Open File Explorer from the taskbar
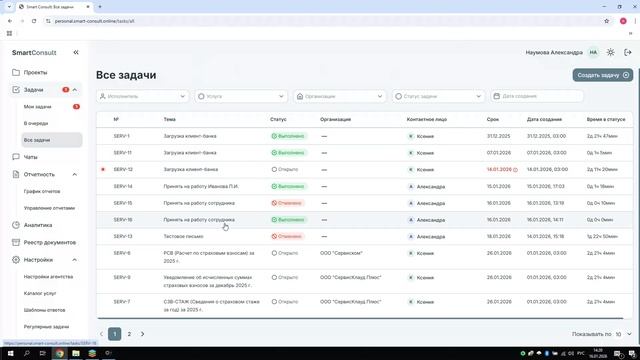Image resolution: width=640 pixels, height=360 pixels. click(x=76, y=353)
